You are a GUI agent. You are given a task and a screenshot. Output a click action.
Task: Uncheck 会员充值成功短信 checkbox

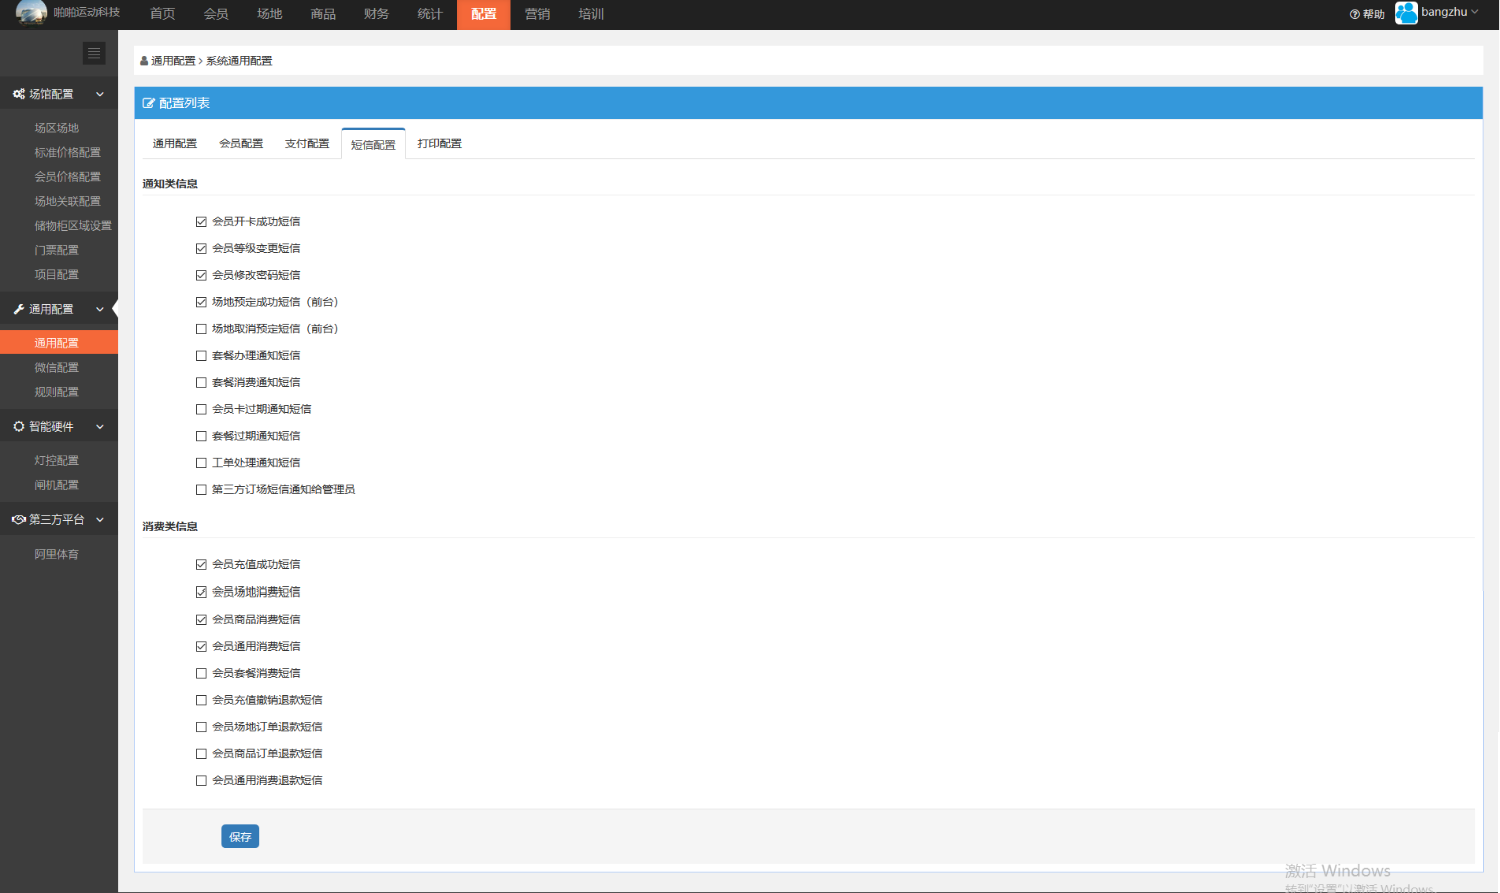(x=201, y=565)
